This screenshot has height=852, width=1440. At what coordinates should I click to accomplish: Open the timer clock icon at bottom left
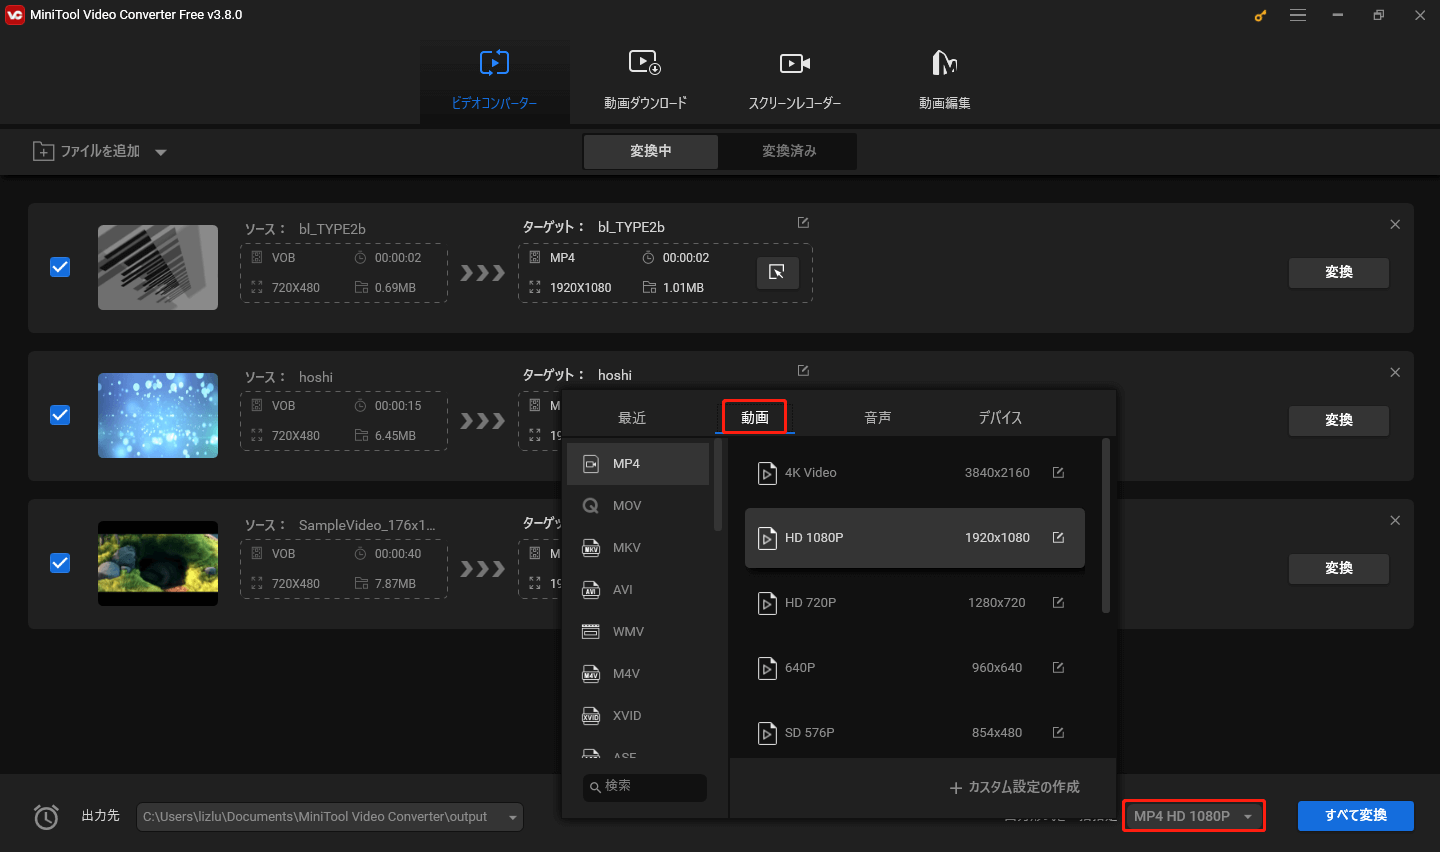tap(46, 817)
